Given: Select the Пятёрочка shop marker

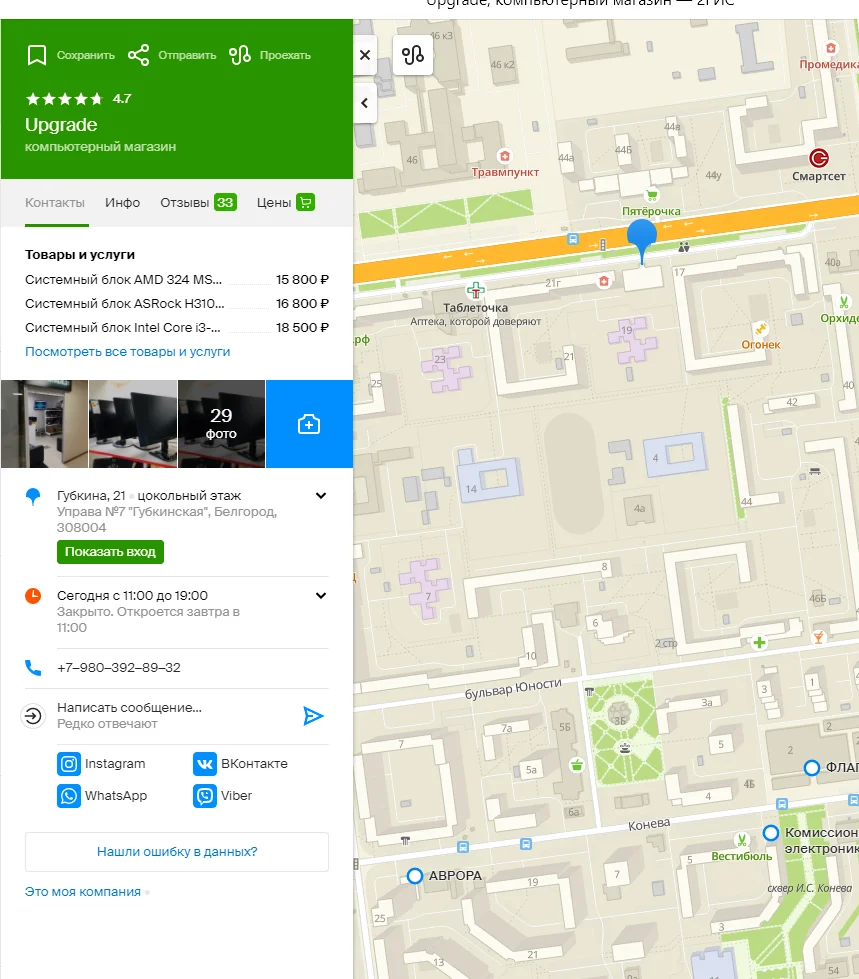Looking at the screenshot, I should click(x=651, y=195).
